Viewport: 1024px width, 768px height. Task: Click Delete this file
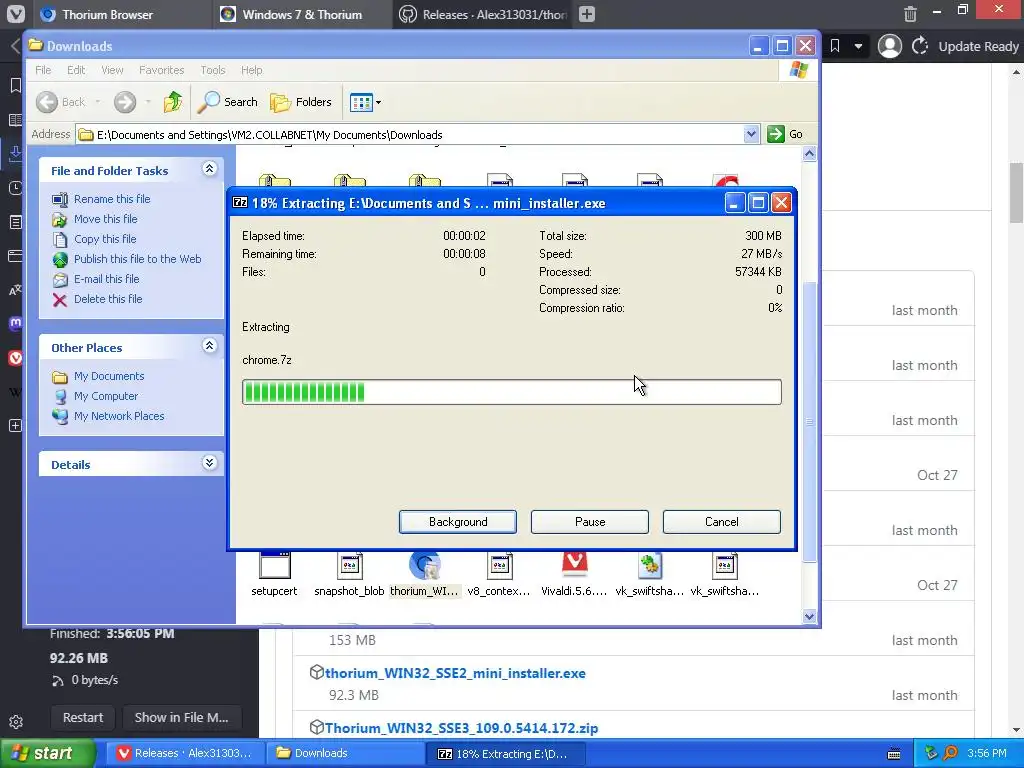click(x=108, y=298)
